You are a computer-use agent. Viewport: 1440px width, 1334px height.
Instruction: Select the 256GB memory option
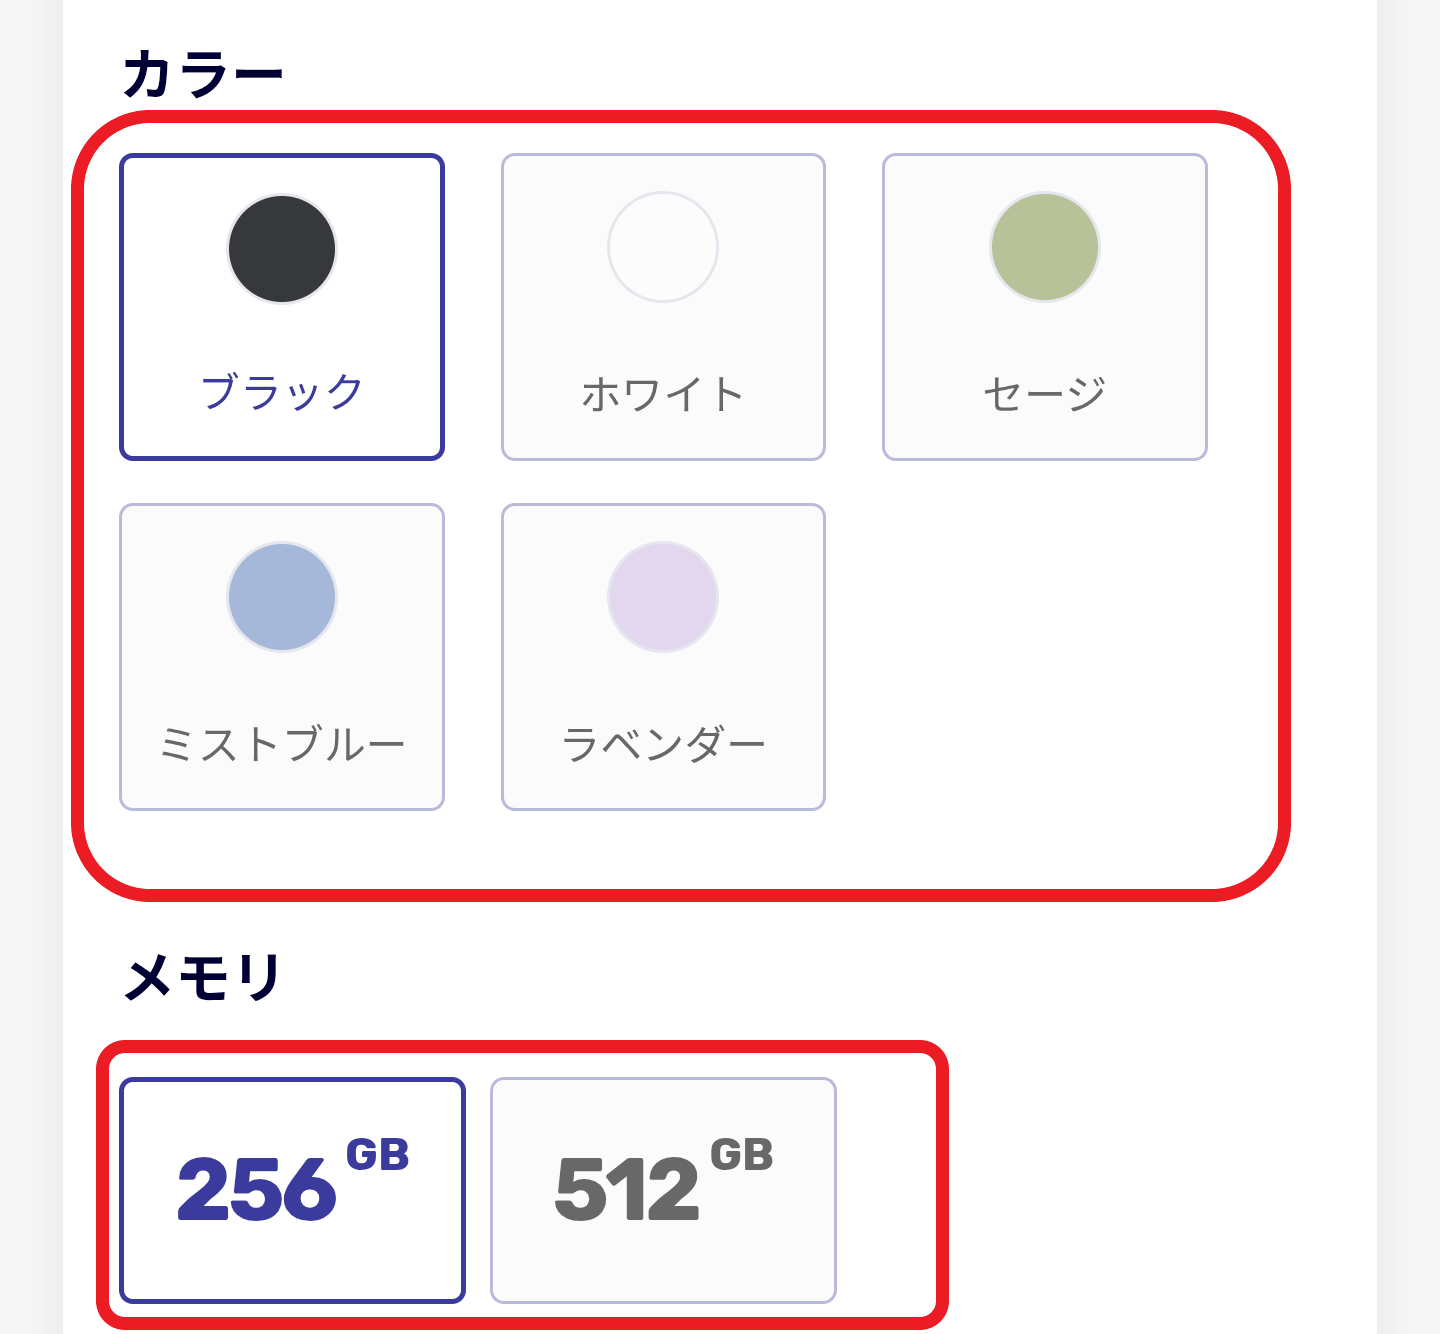293,1188
